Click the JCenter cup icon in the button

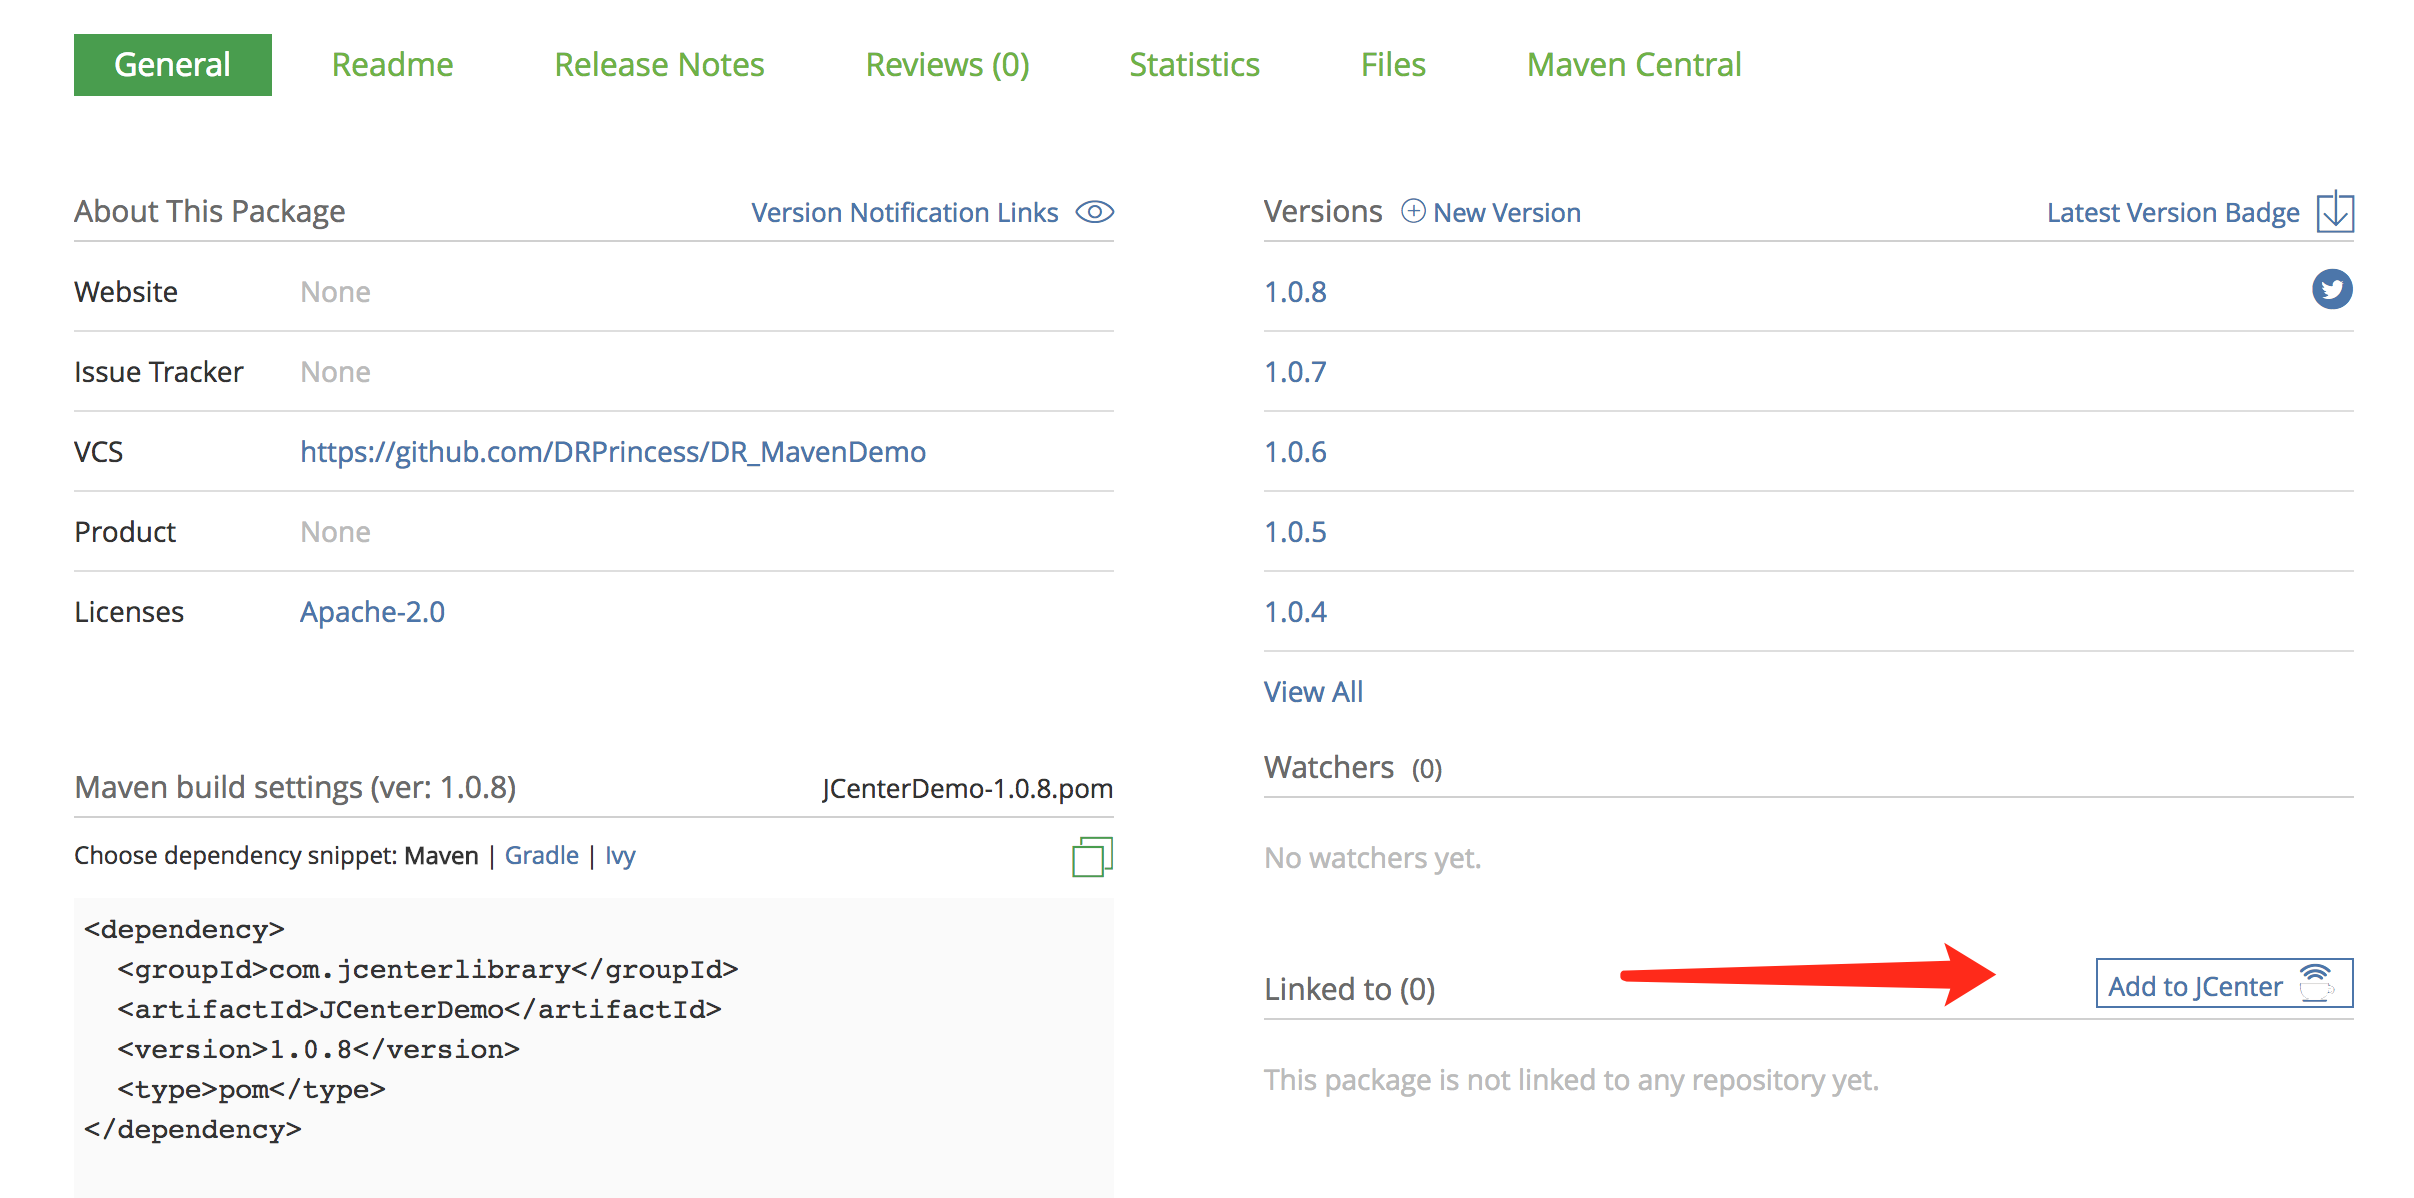tap(2317, 983)
